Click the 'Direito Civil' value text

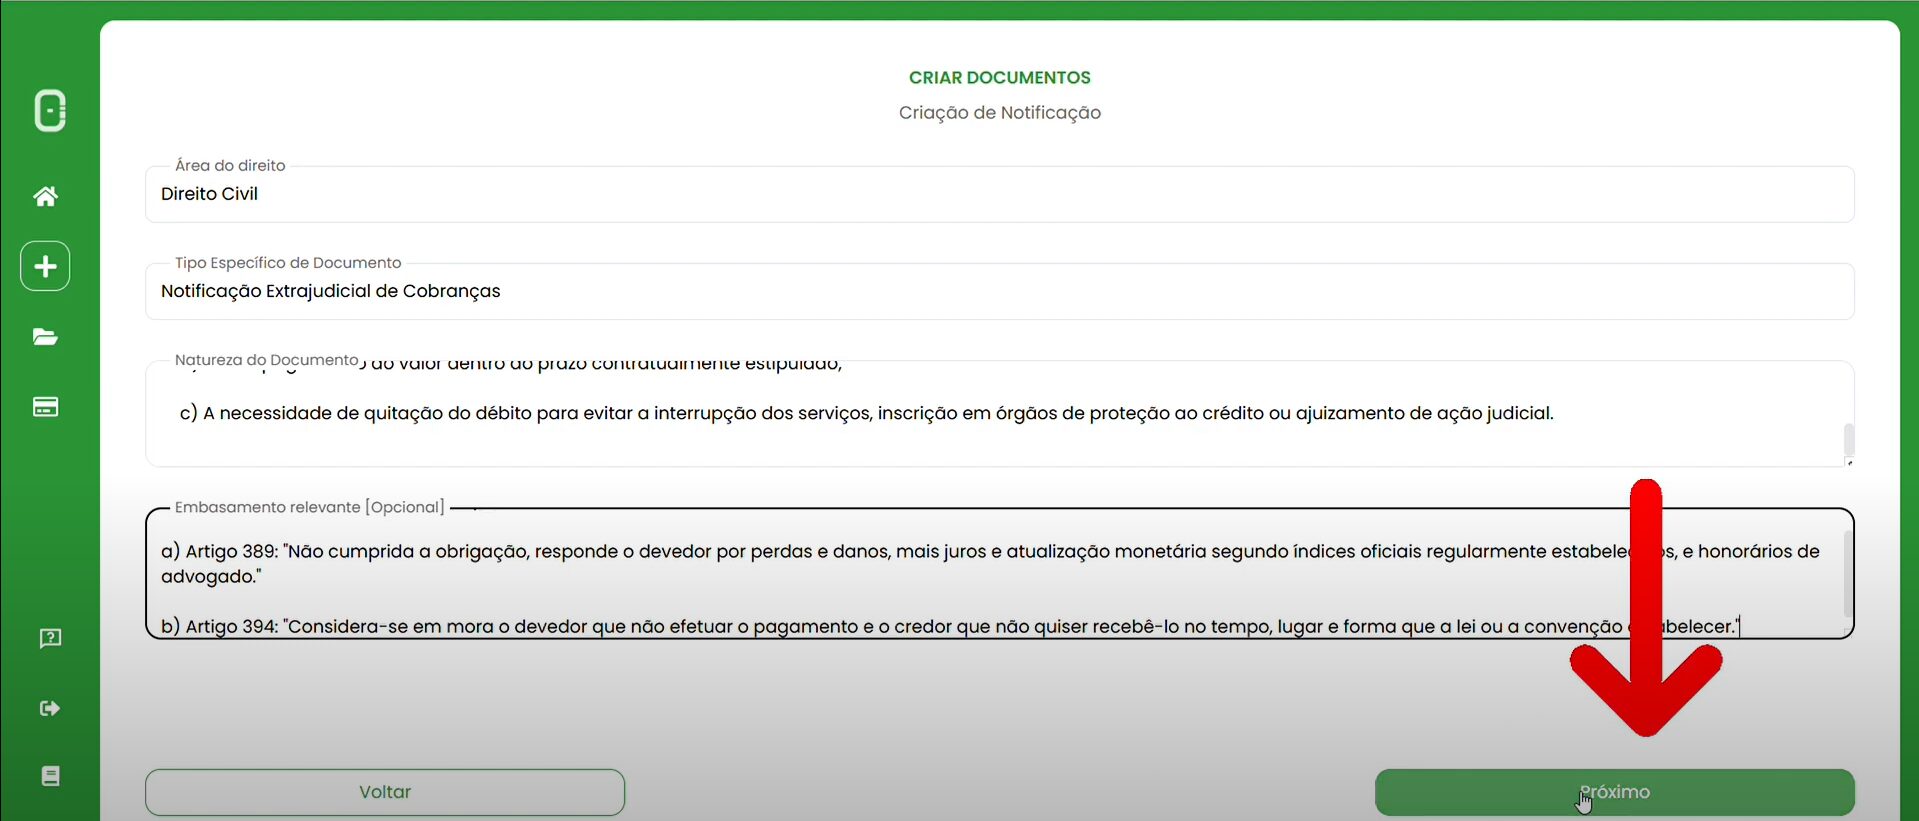(209, 194)
